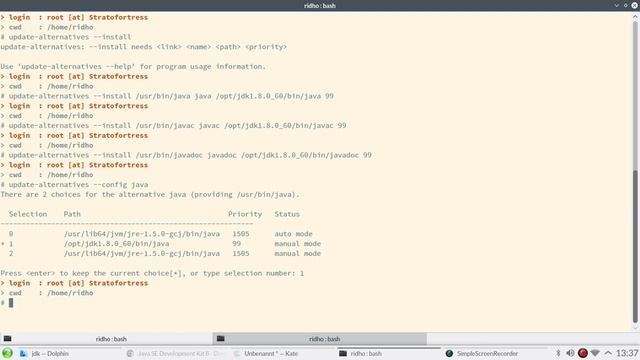Switch to the first ridho : bash tab

[106, 339]
